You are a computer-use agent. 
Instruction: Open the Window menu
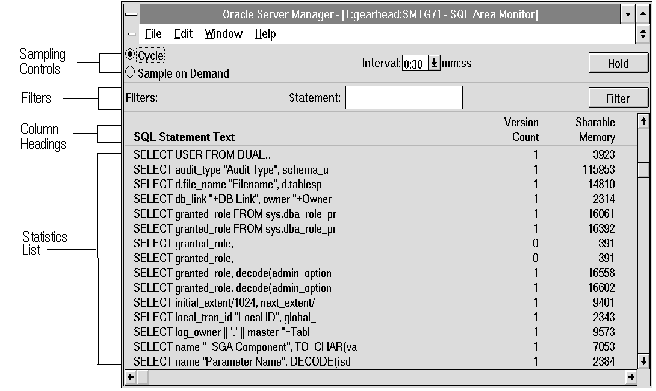pyautogui.click(x=224, y=34)
